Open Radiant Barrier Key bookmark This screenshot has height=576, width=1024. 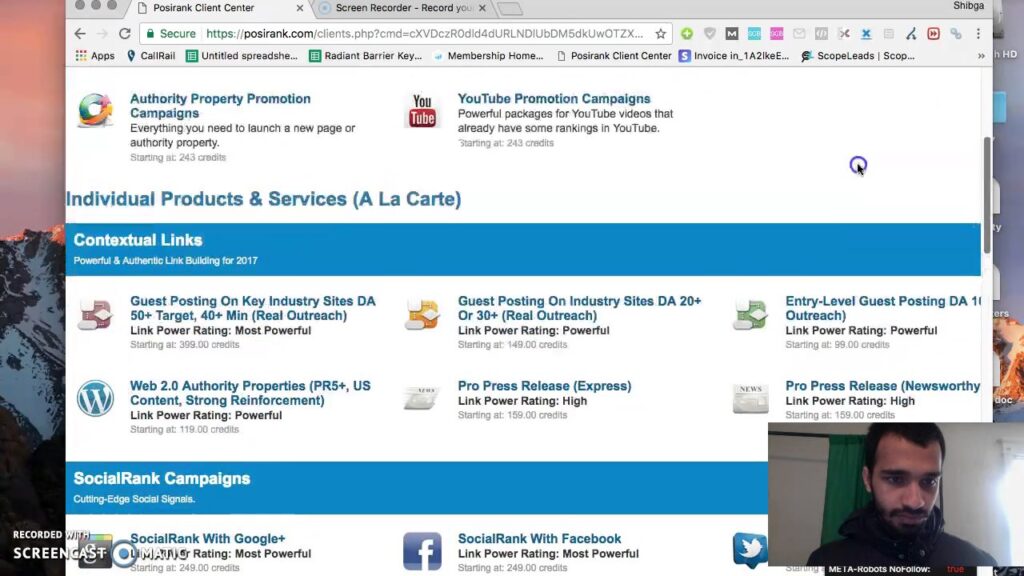(x=366, y=56)
